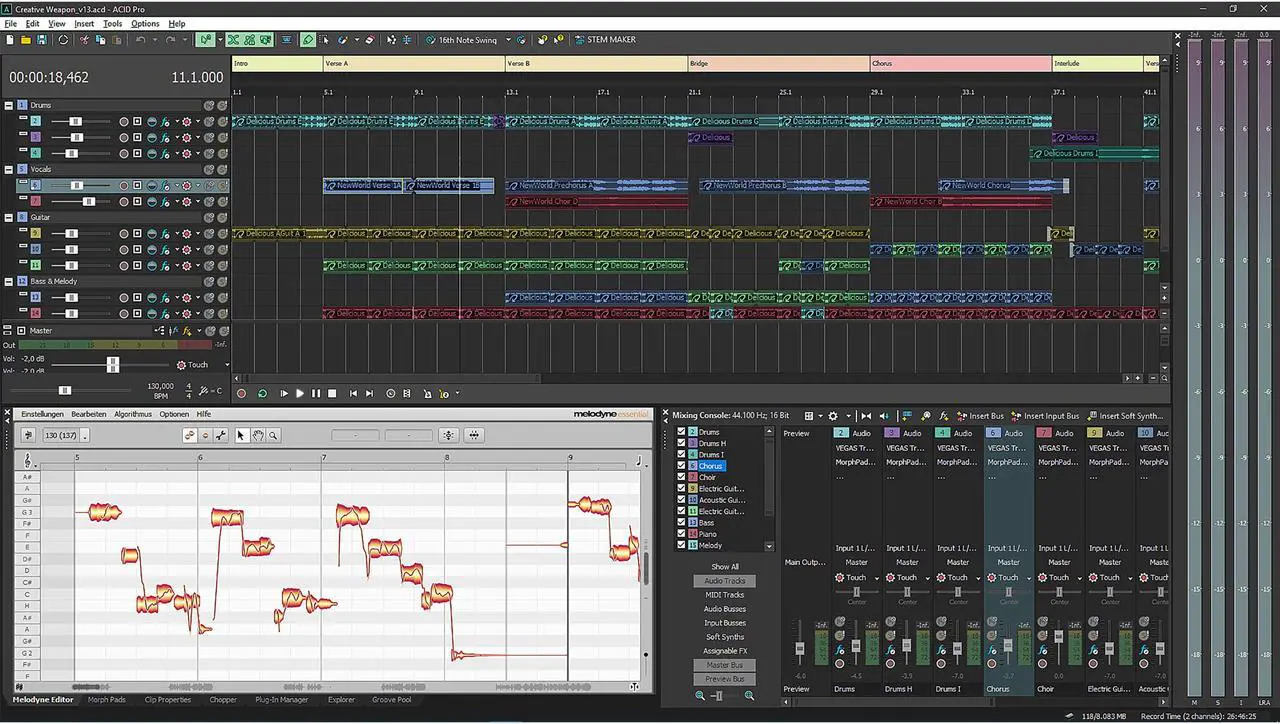Toggle Loop Playback in transport bar
The image size is (1280, 724).
coord(263,394)
